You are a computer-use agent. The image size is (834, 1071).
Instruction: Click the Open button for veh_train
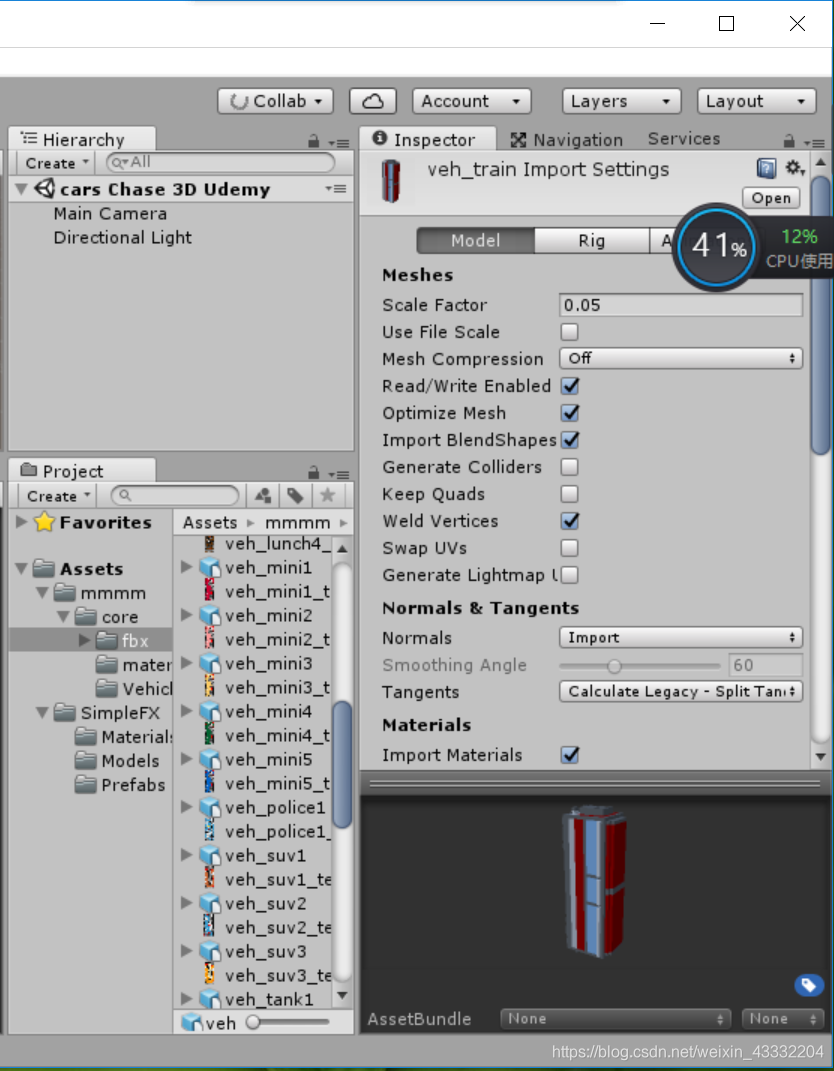coord(770,198)
